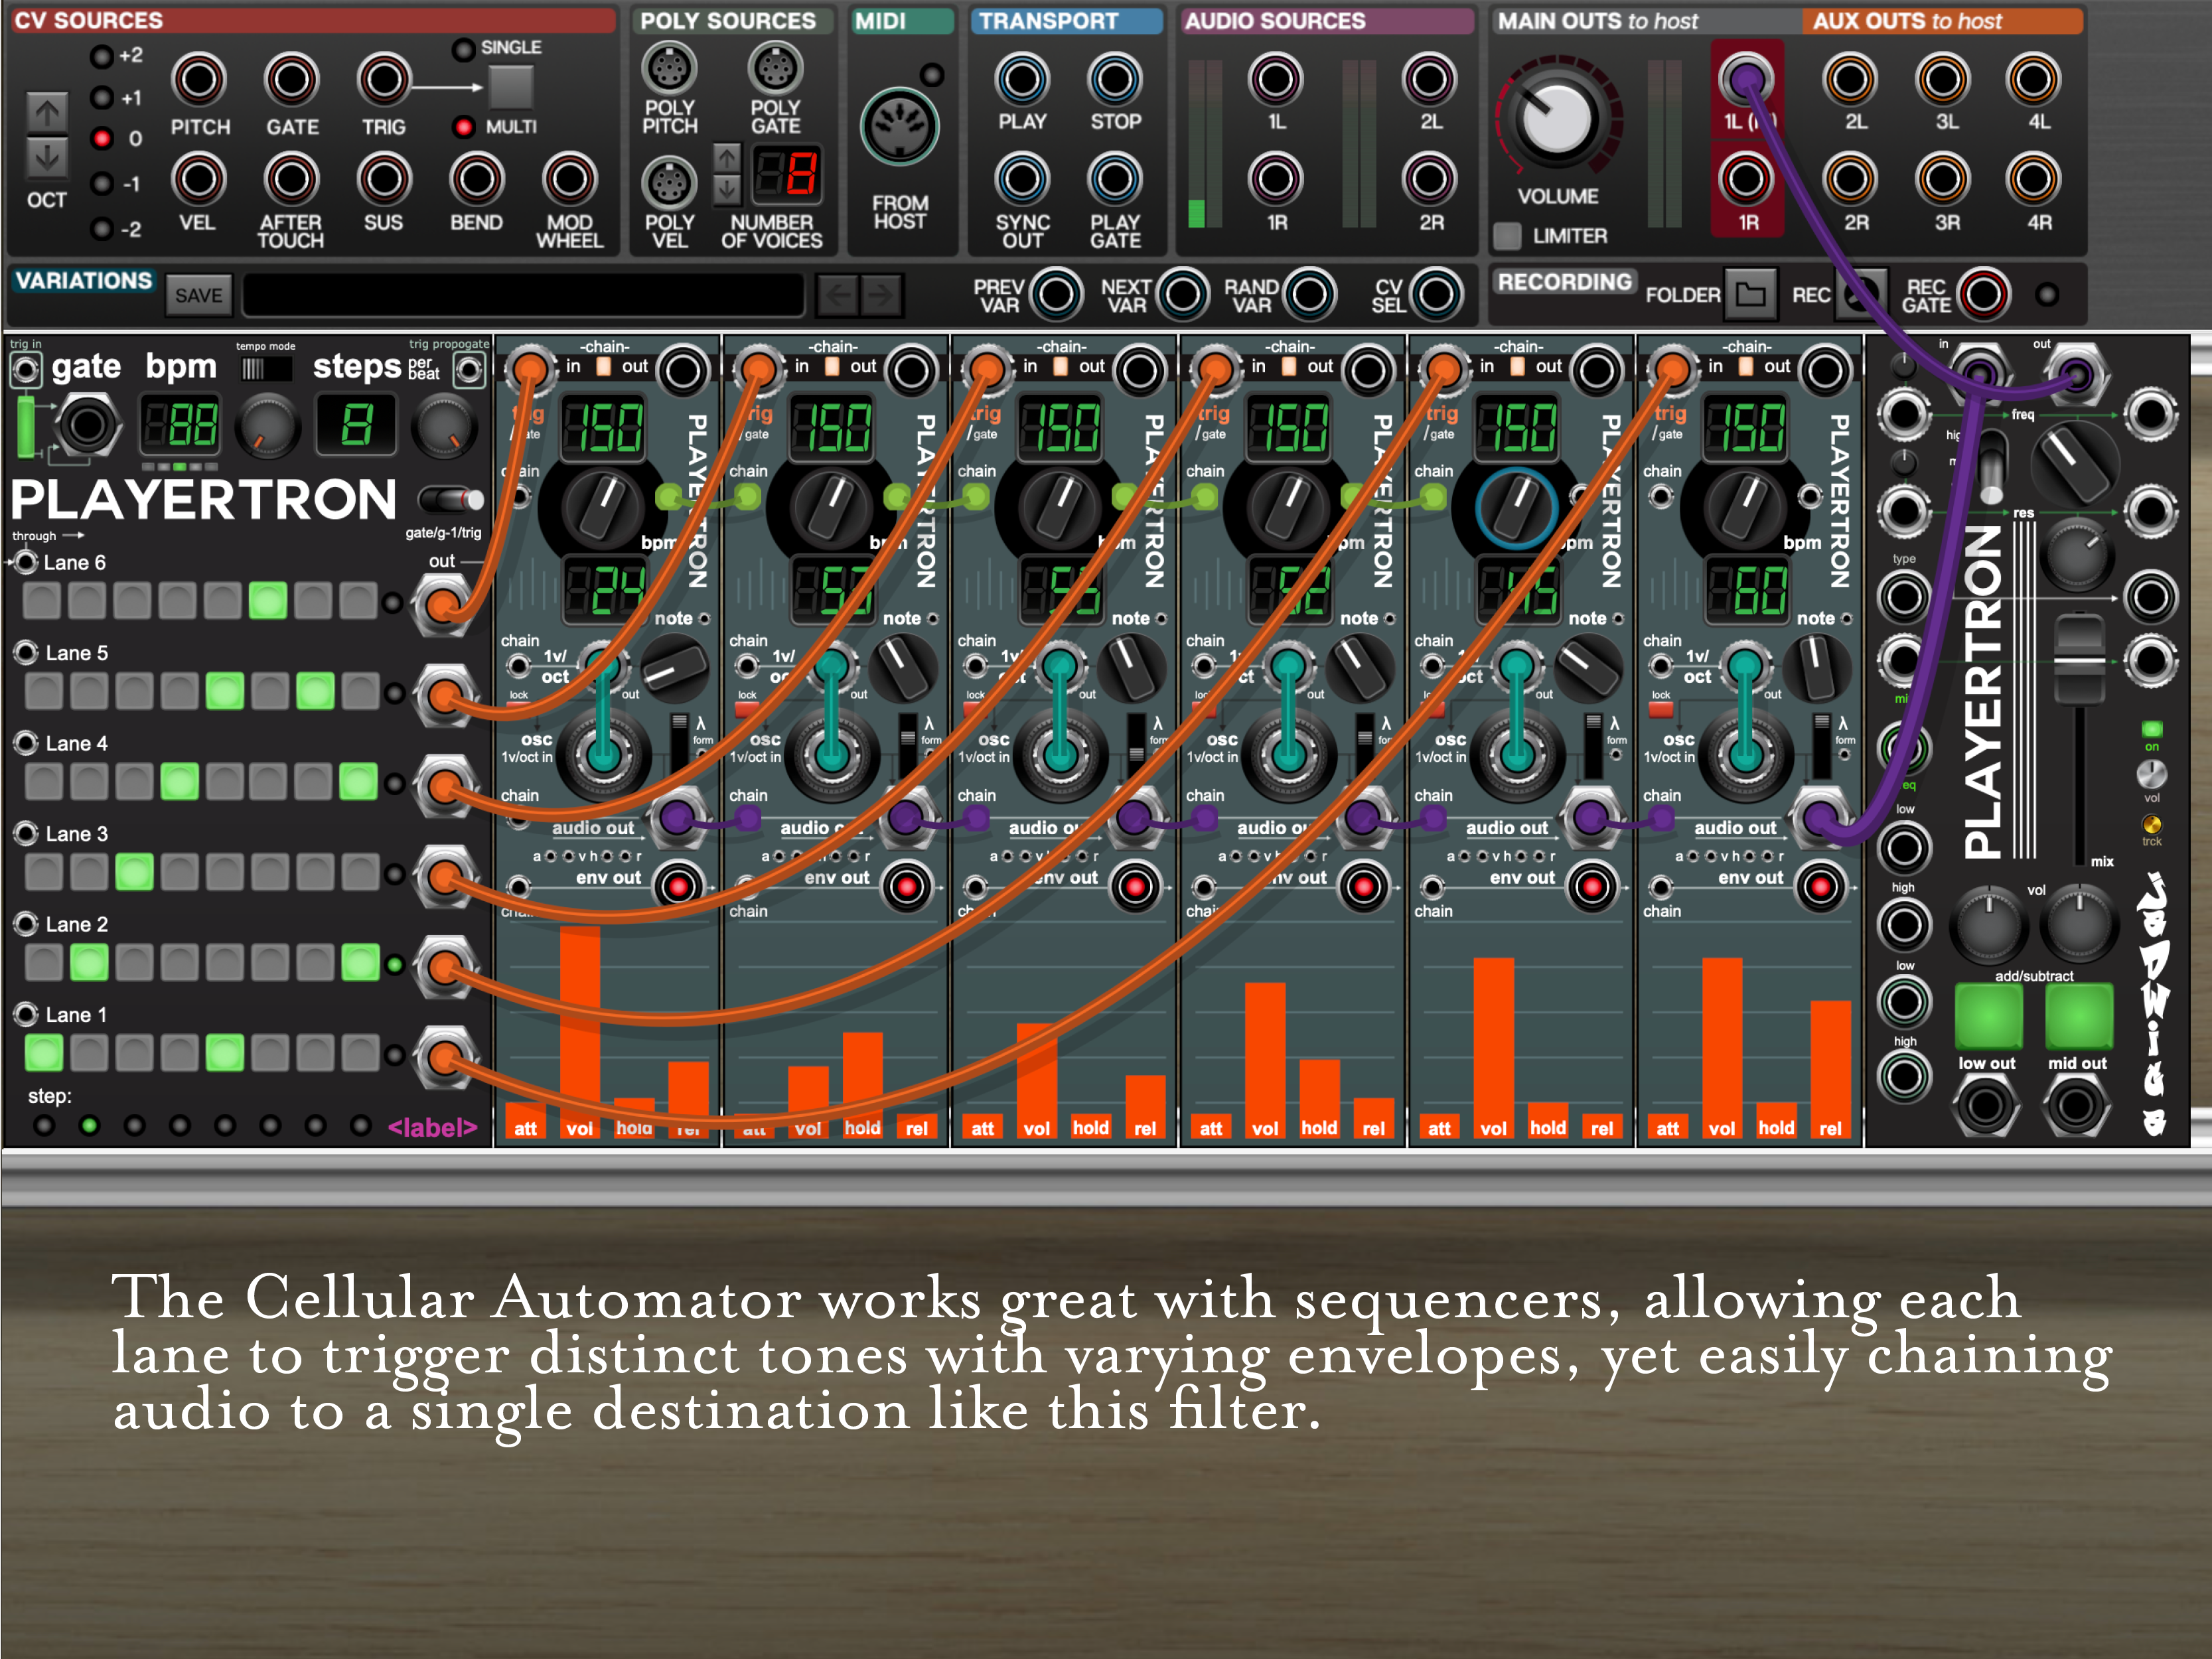The width and height of the screenshot is (2212, 1659).
Task: Click the octave down arrow button
Action: (47, 157)
